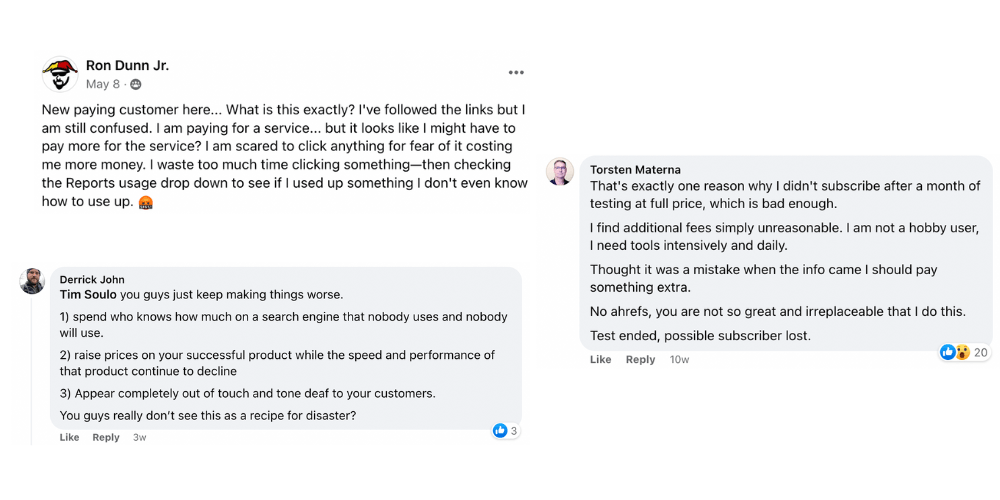This screenshot has height=500, width=1000.
Task: Open Ron Dunn Jr.'s profile avatar
Action: (60, 74)
